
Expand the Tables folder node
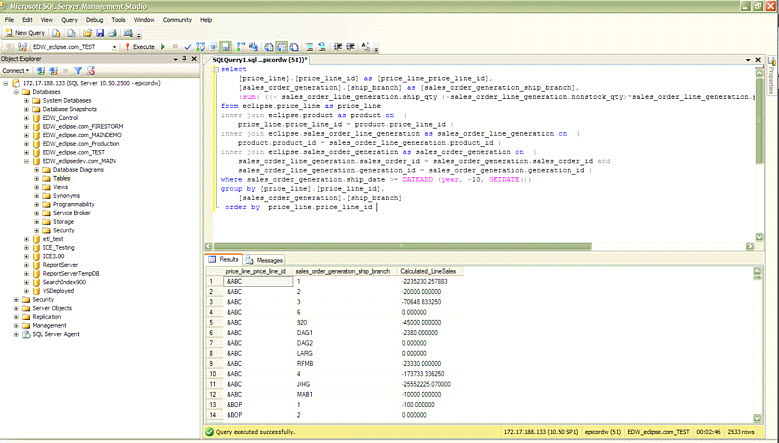tap(36, 178)
